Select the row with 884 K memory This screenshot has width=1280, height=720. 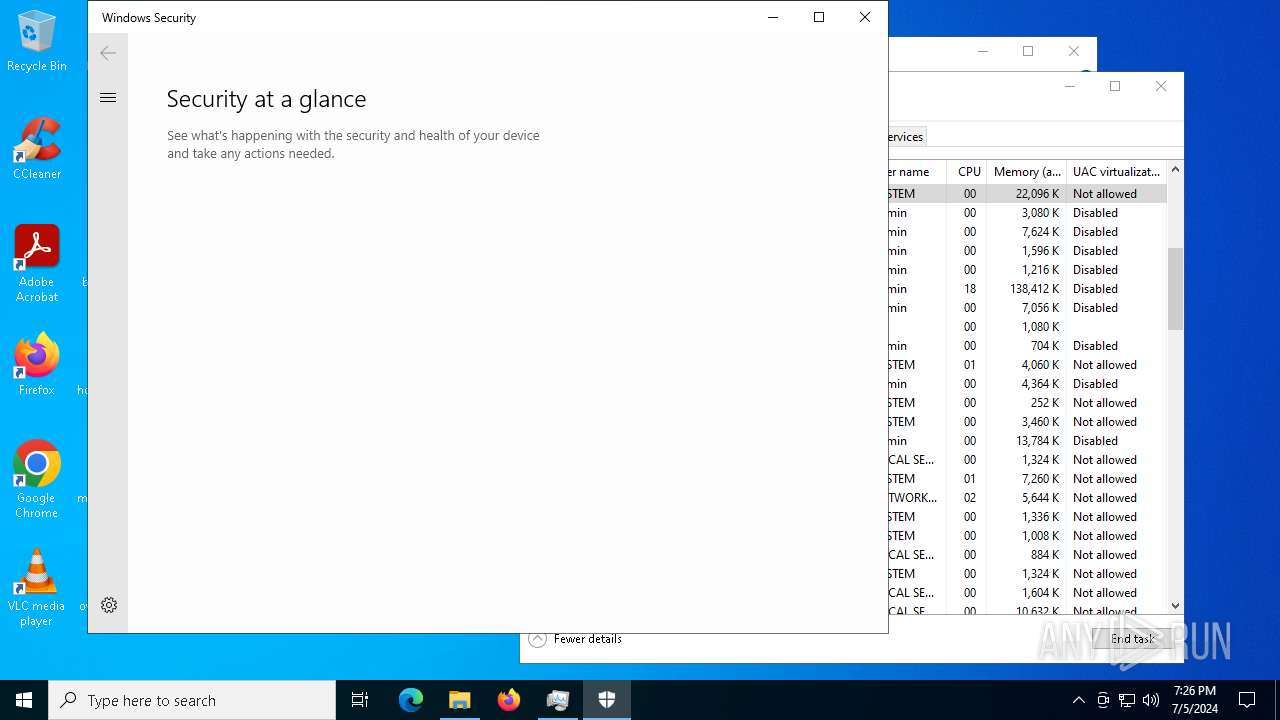pyautogui.click(x=1027, y=555)
